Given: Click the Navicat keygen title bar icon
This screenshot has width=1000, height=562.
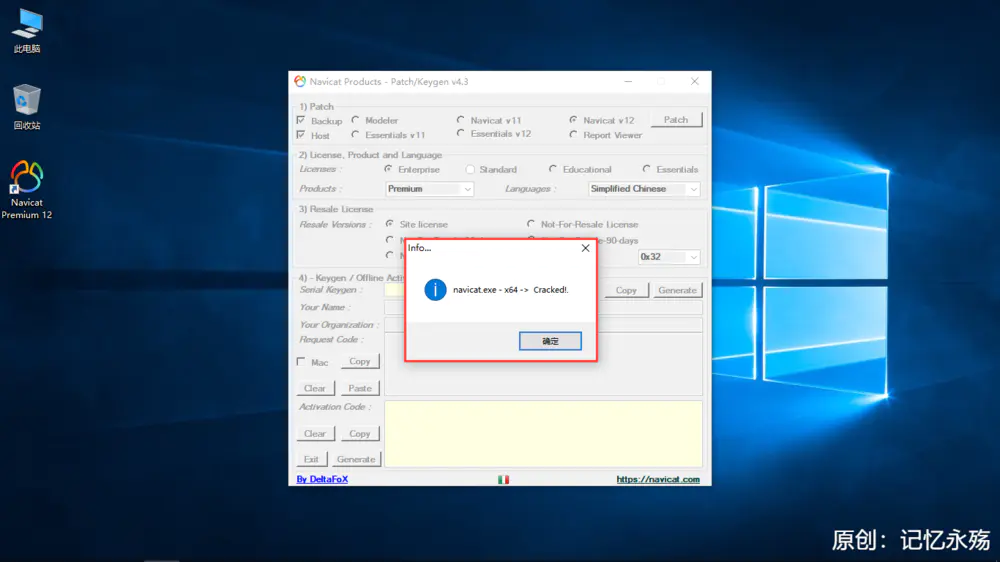Looking at the screenshot, I should 300,82.
